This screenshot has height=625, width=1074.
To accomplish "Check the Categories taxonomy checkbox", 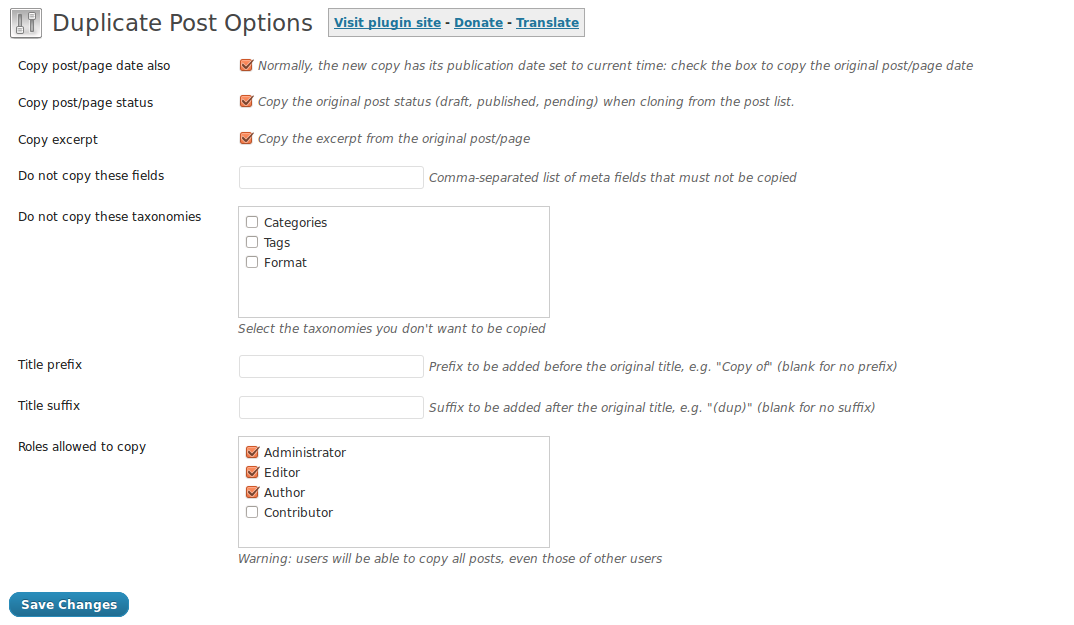I will pos(252,222).
